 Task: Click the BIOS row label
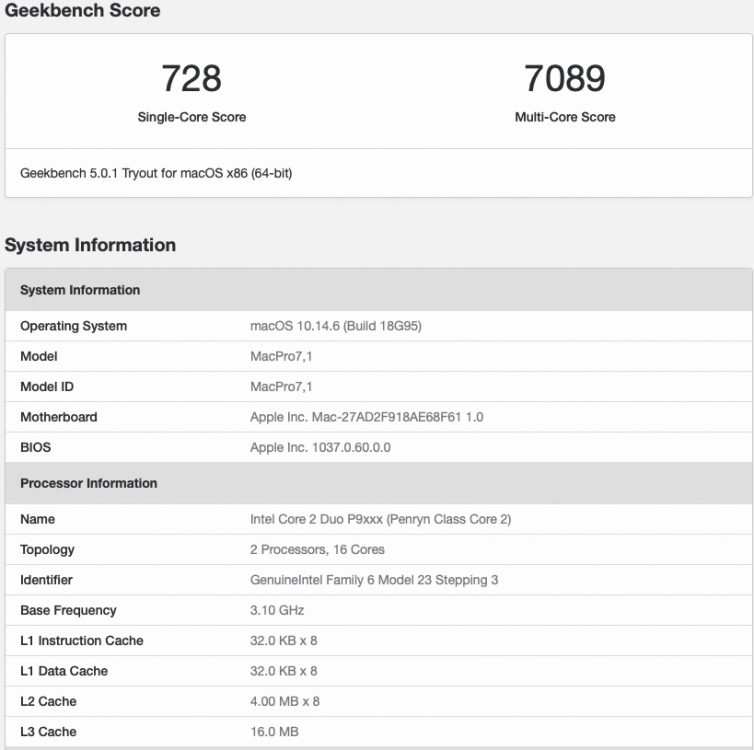click(35, 447)
